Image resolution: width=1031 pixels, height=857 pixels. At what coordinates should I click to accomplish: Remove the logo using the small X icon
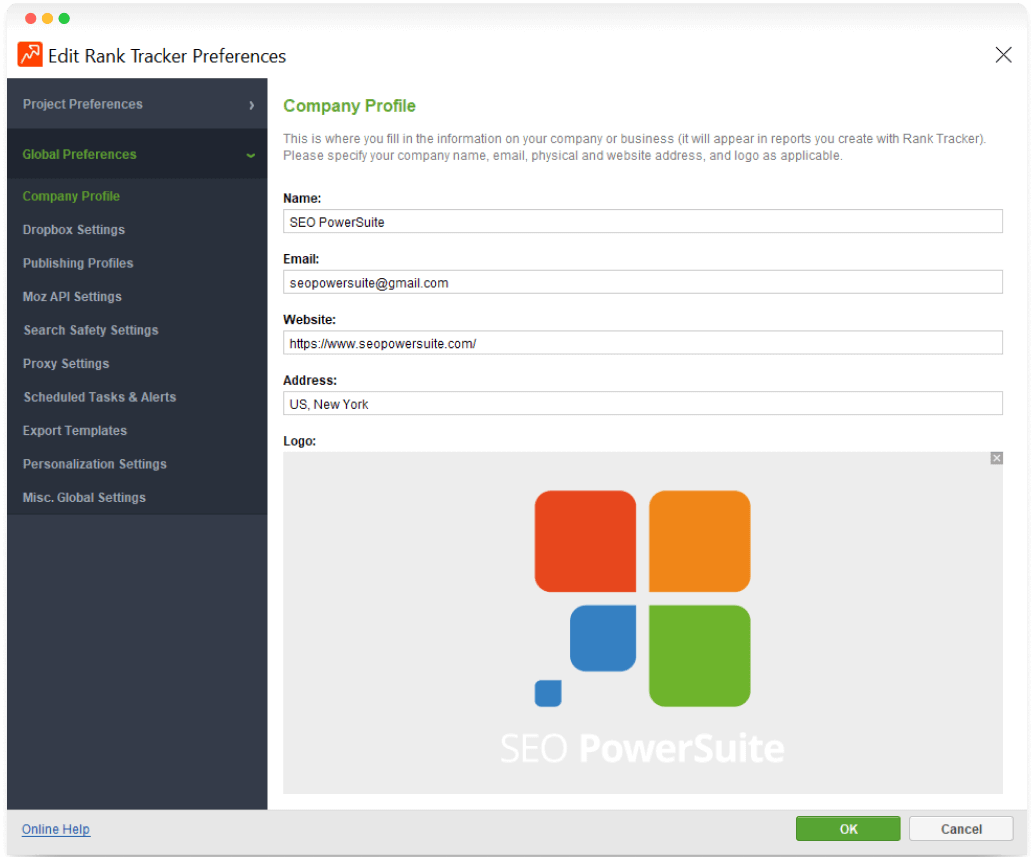click(996, 458)
